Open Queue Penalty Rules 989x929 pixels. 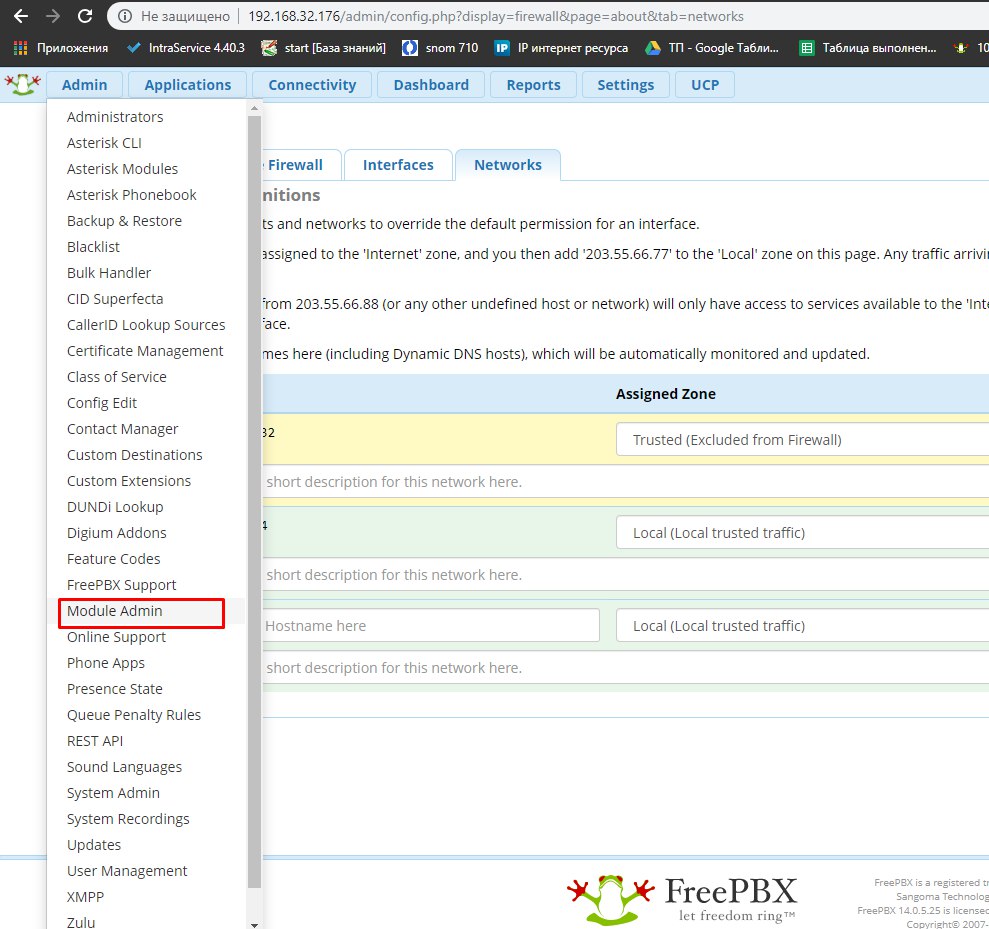134,715
